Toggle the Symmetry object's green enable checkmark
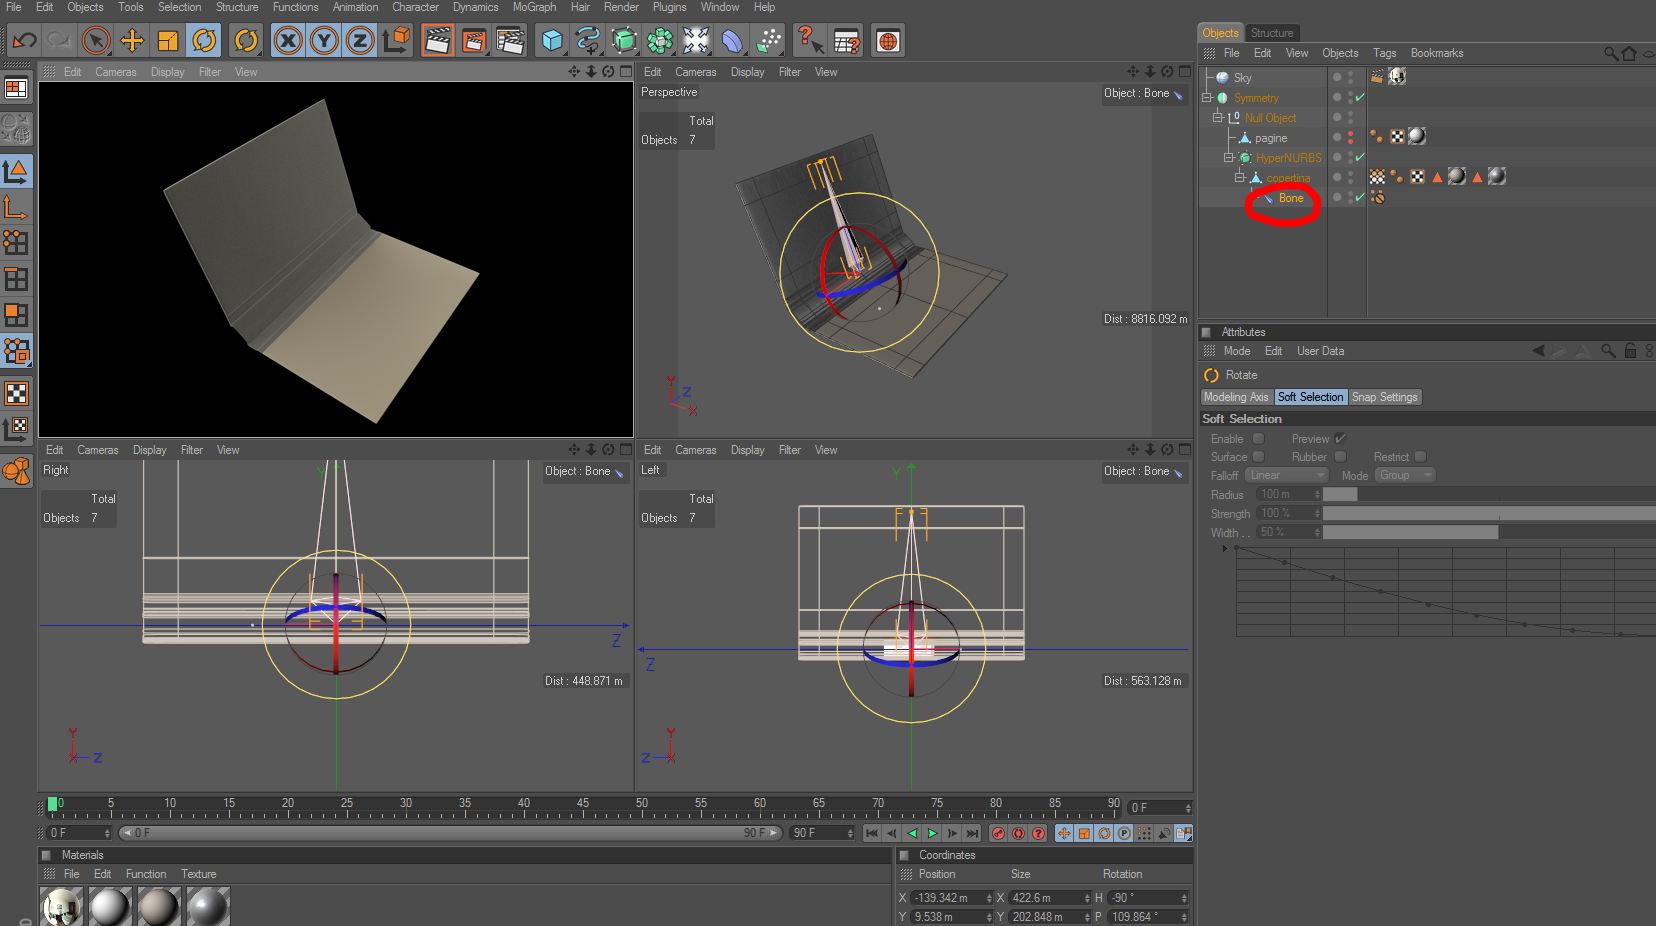The image size is (1656, 926). point(1360,98)
